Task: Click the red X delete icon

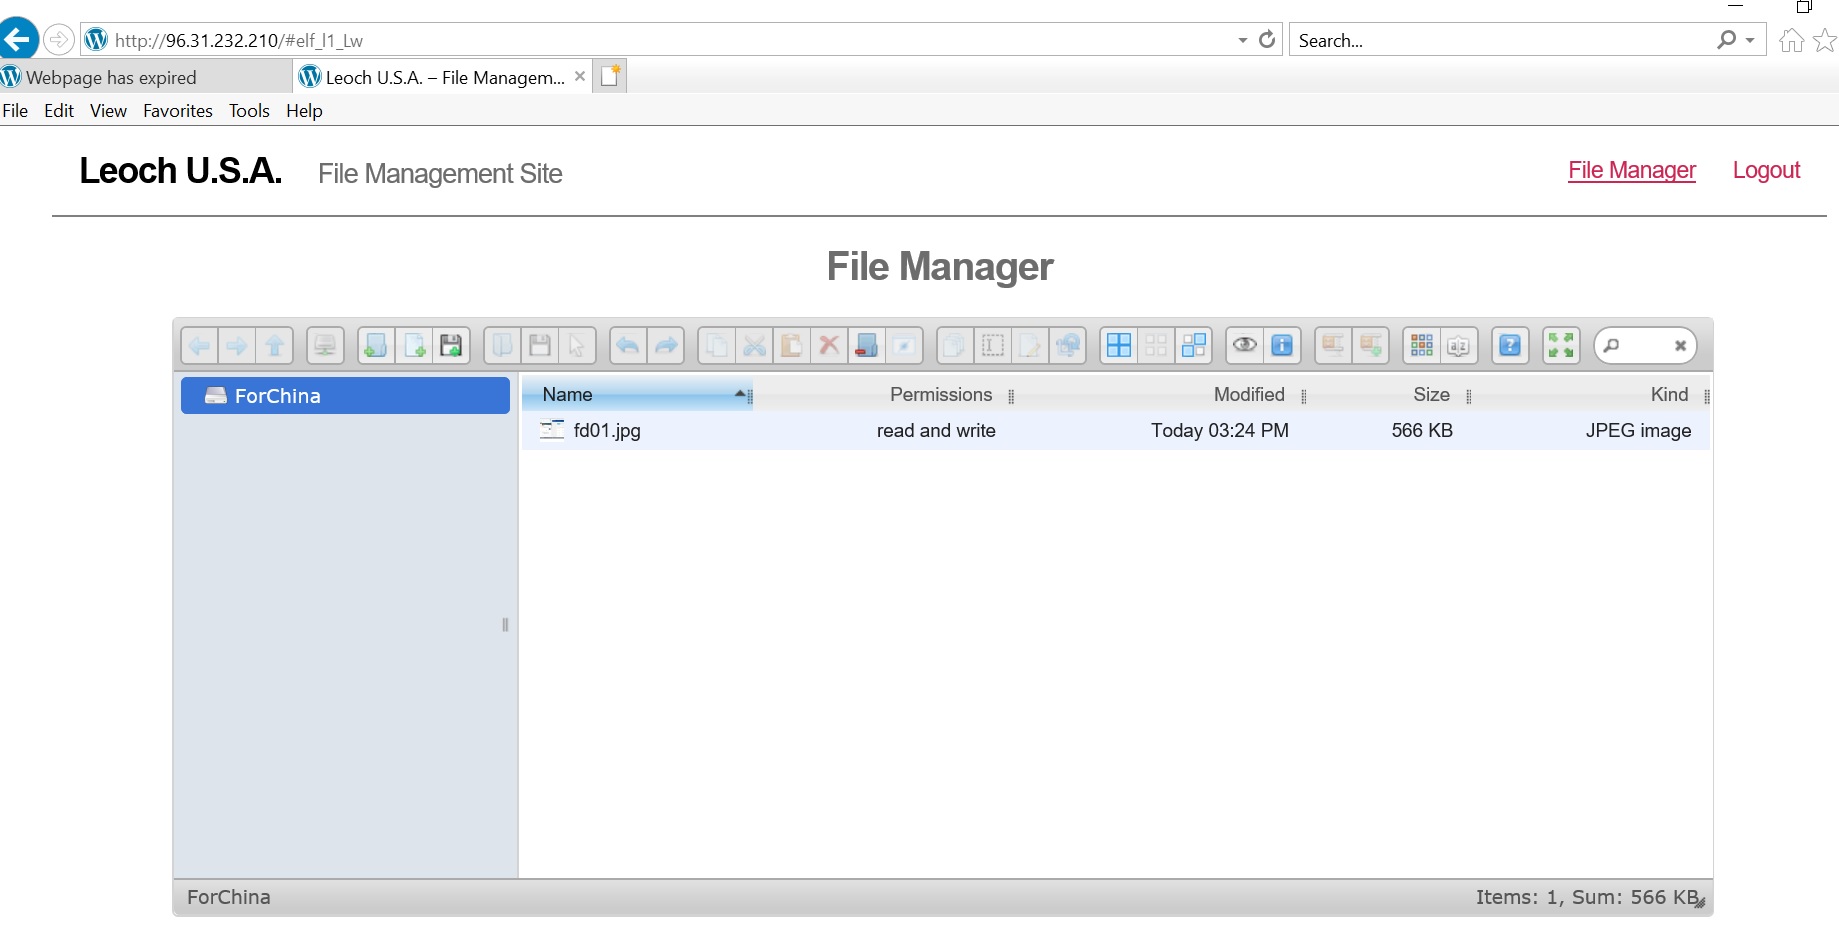Action: click(x=829, y=346)
